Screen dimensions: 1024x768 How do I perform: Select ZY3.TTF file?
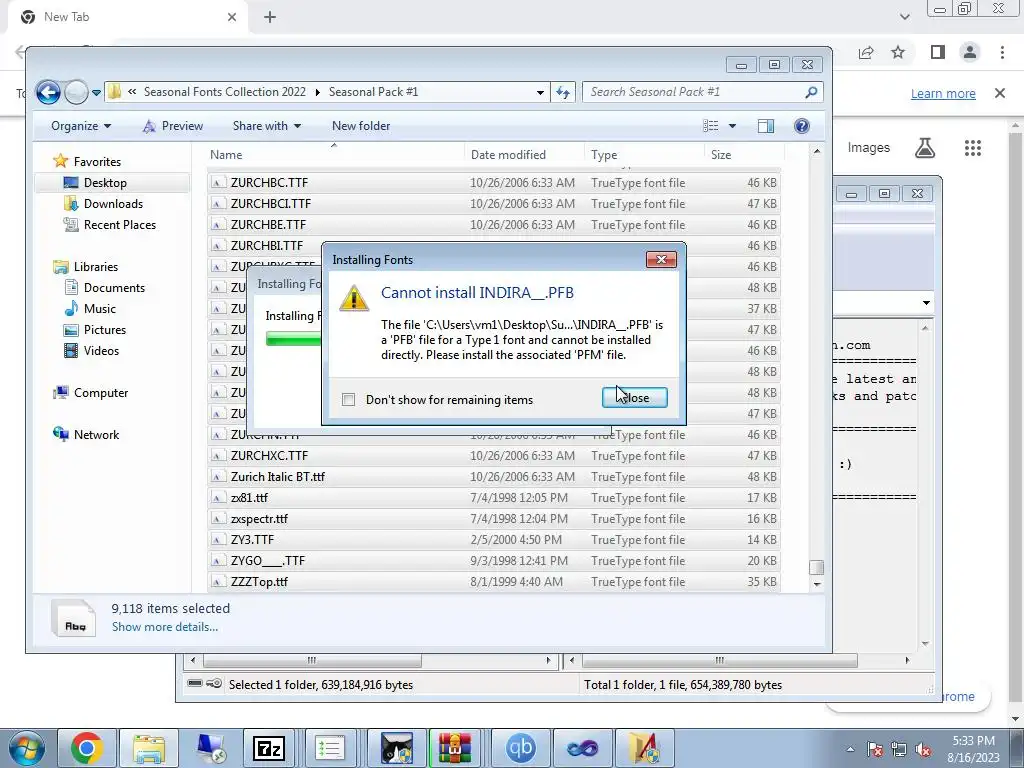(x=494, y=539)
